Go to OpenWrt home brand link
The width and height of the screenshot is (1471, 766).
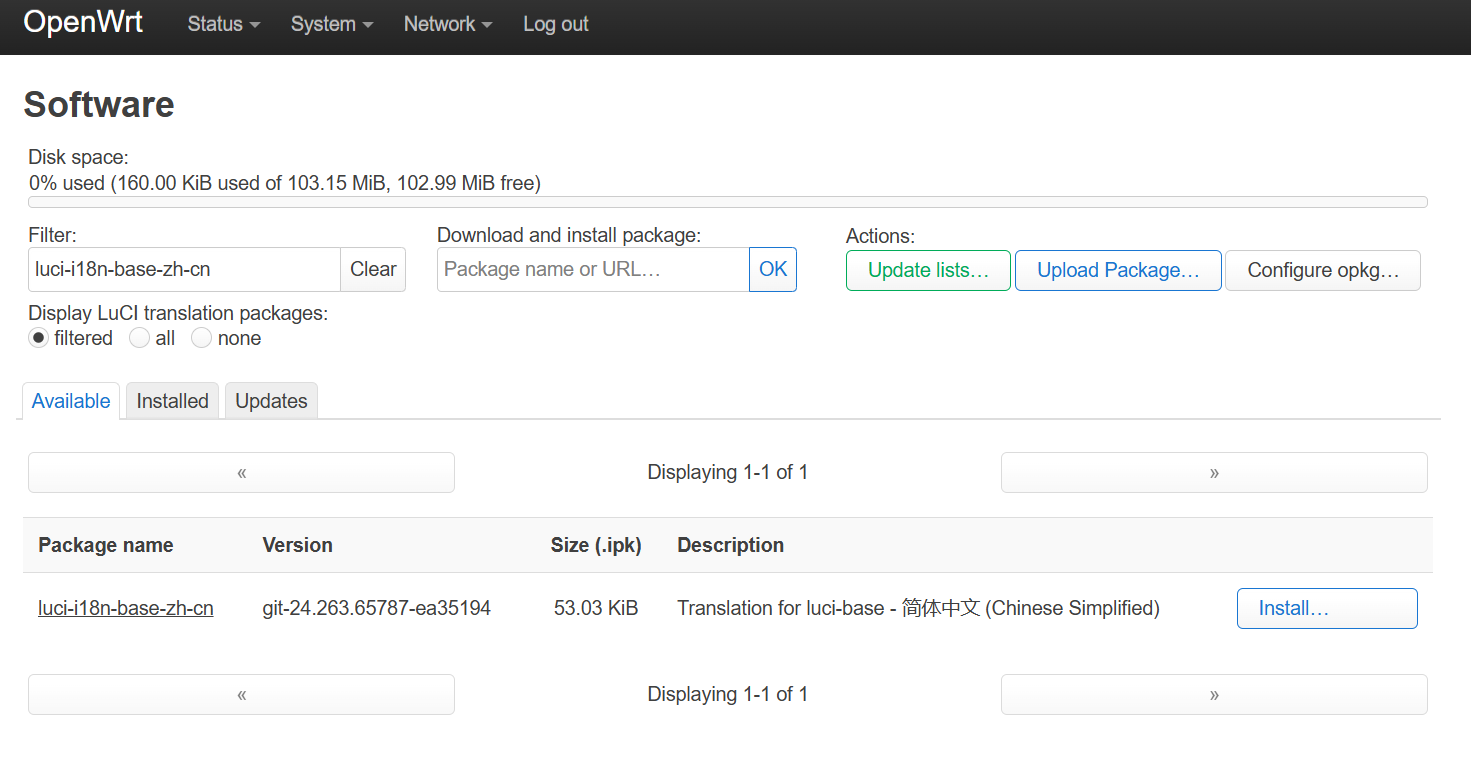(x=83, y=22)
